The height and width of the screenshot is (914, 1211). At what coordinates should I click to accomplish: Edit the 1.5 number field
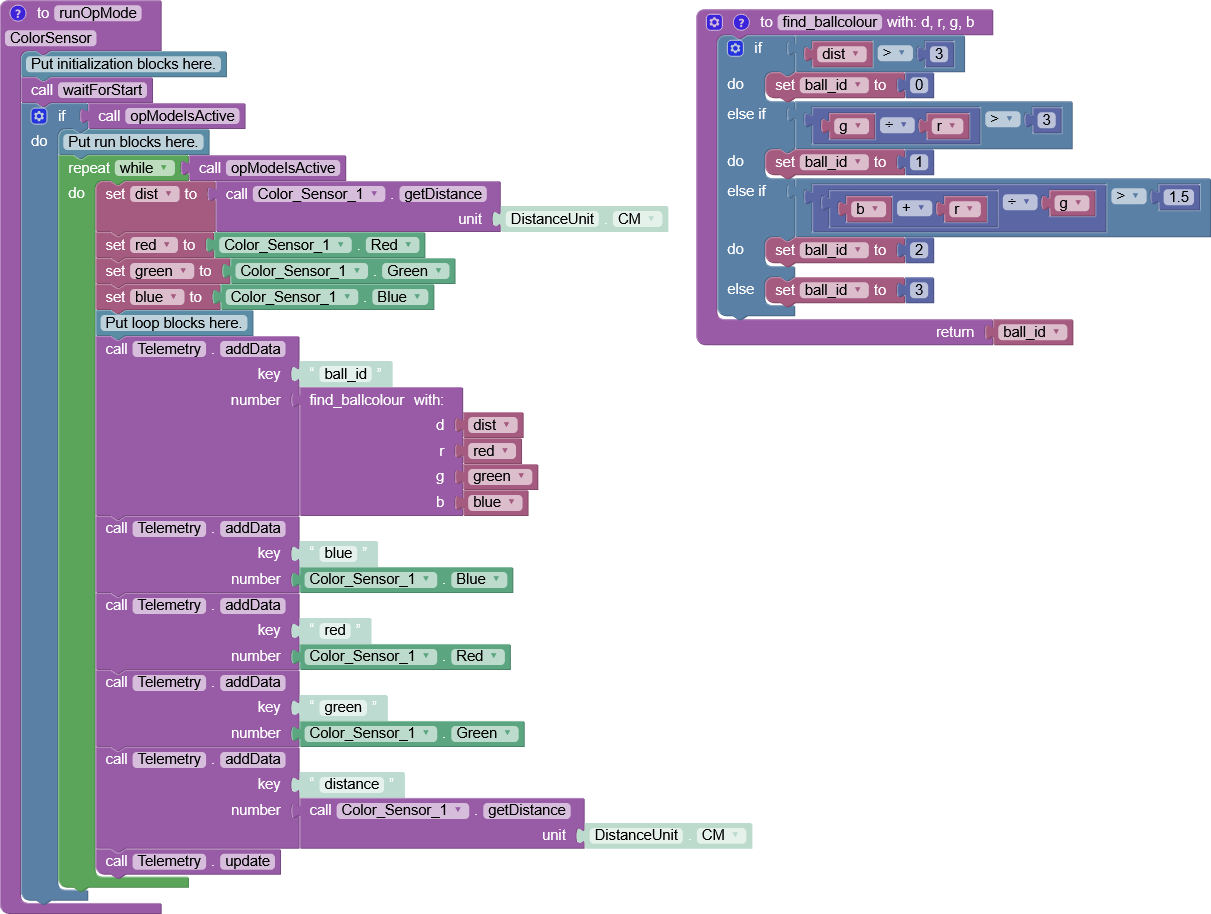click(x=1179, y=197)
